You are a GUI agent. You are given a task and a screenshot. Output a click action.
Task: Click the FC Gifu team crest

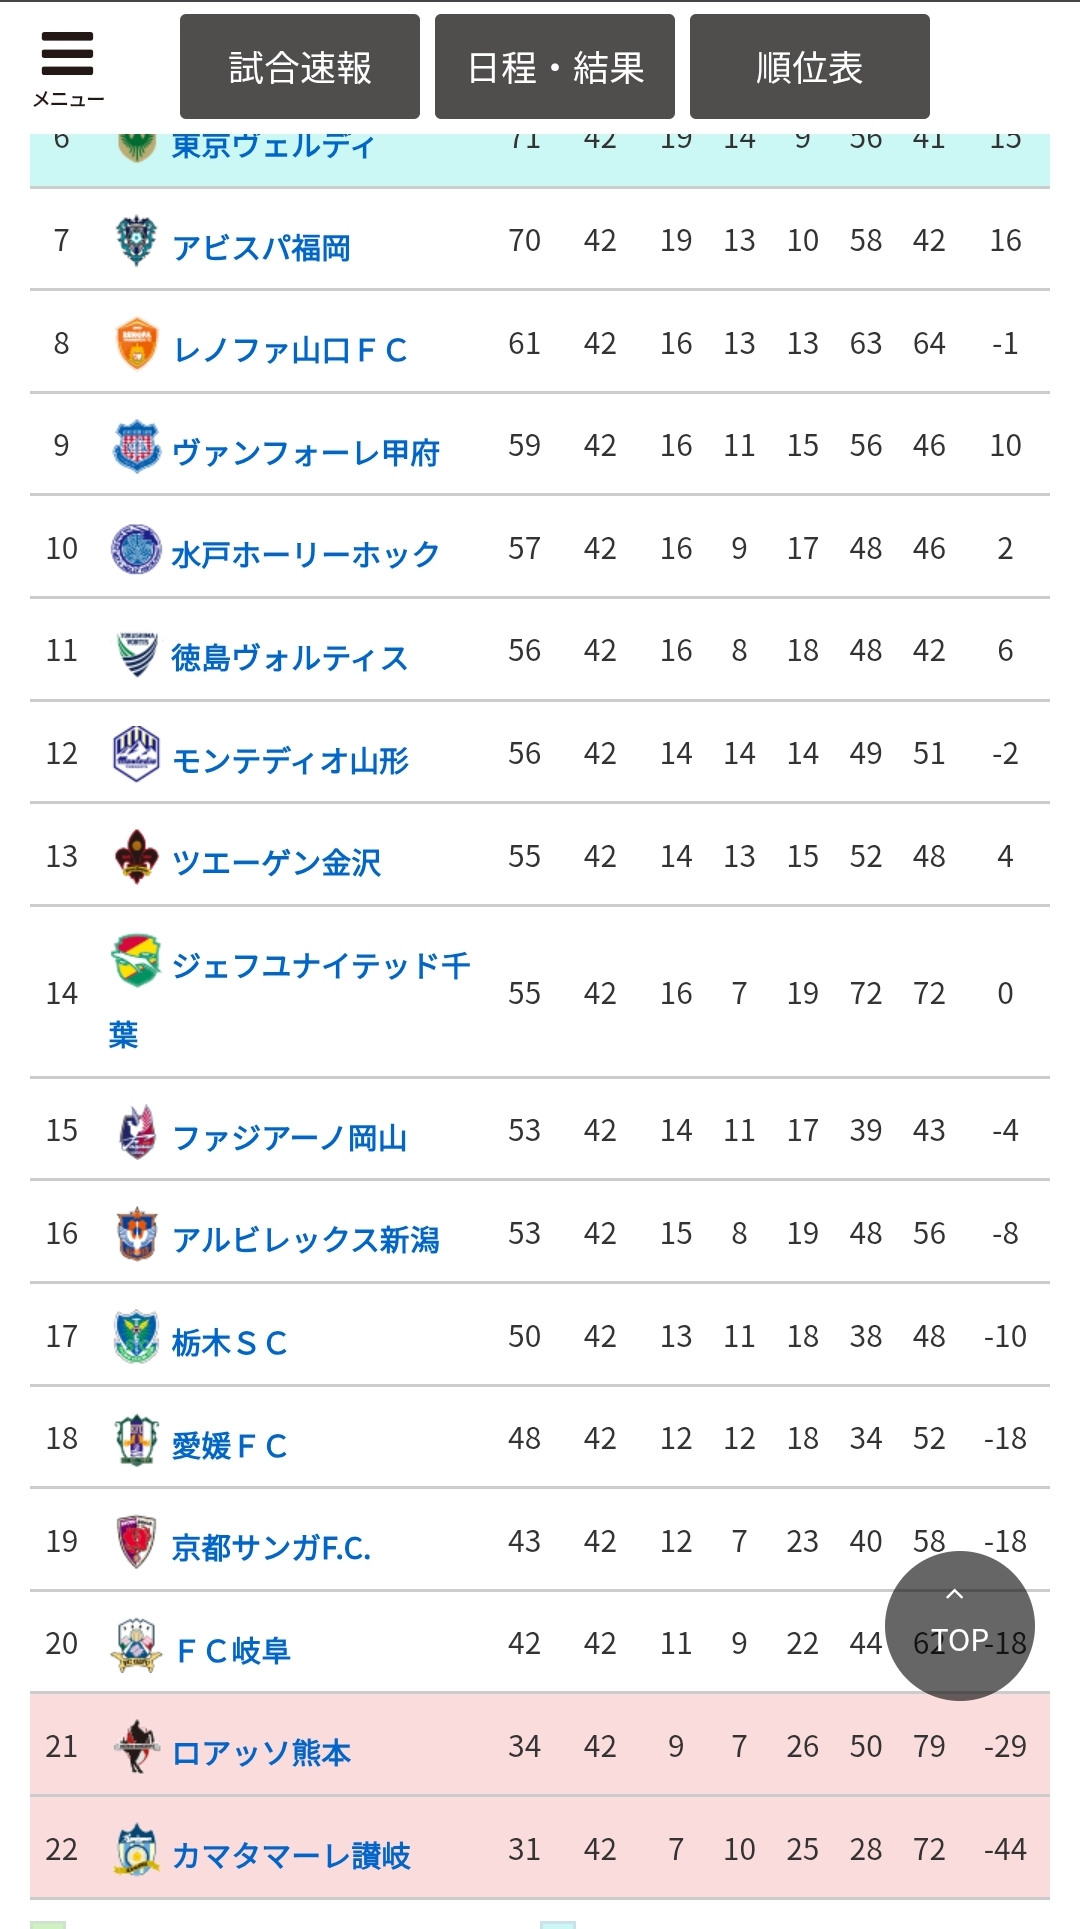coord(136,1645)
